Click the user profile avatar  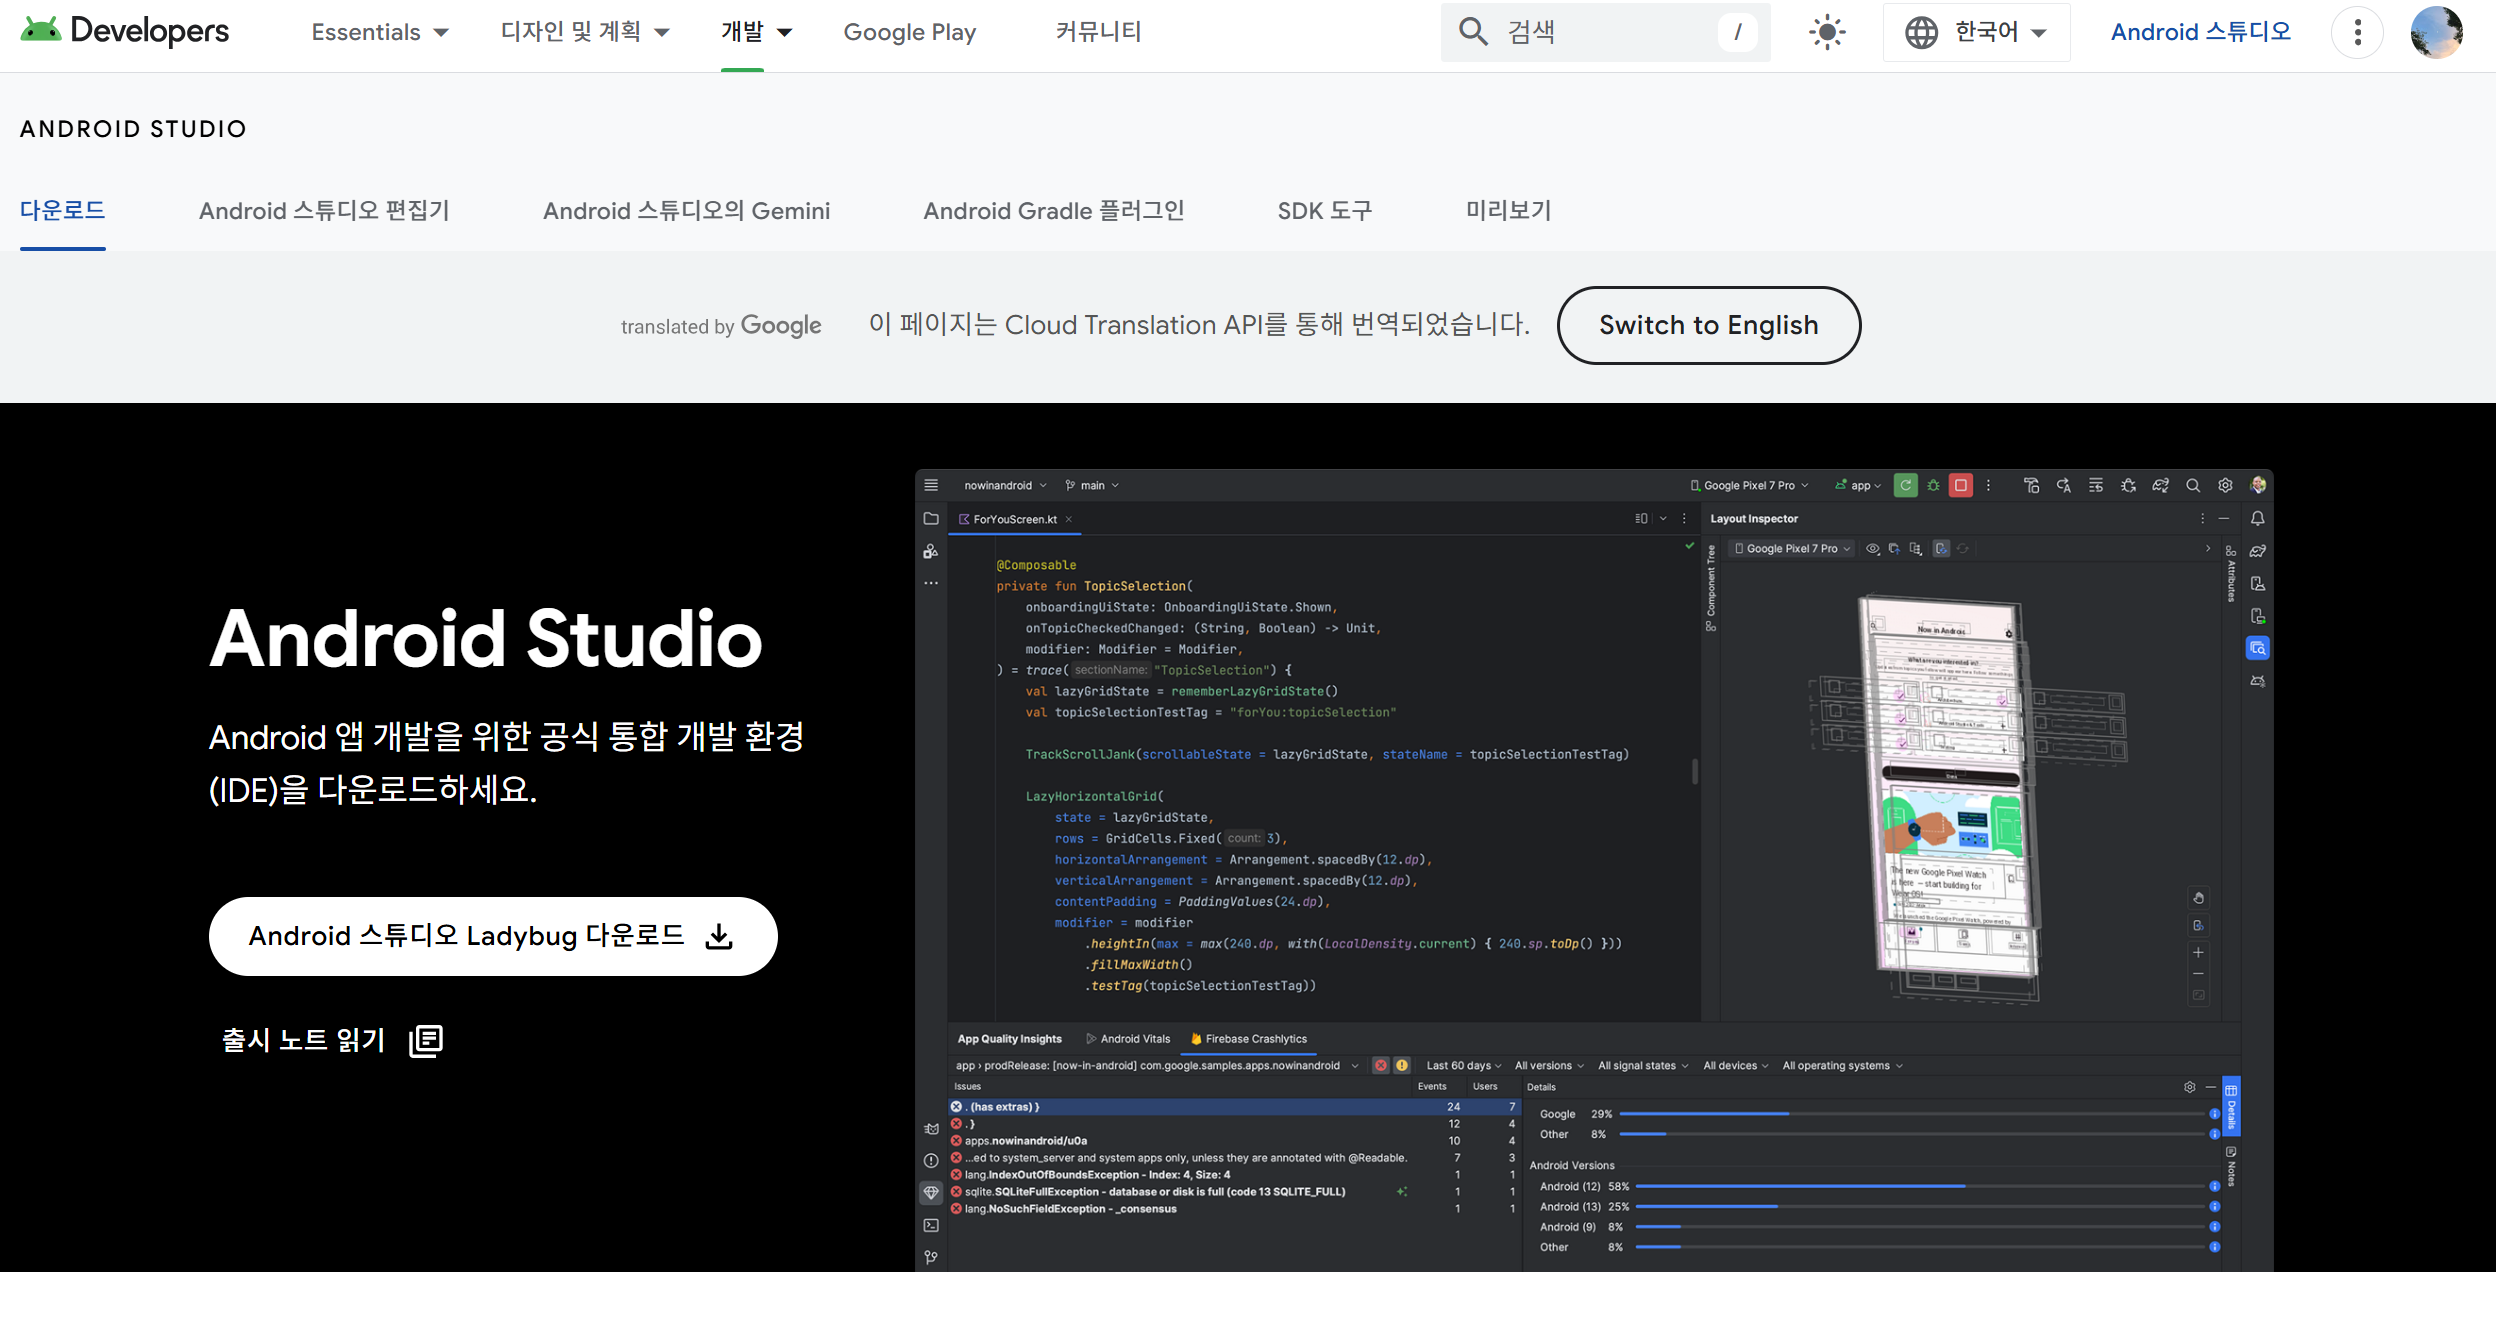pos(2435,32)
